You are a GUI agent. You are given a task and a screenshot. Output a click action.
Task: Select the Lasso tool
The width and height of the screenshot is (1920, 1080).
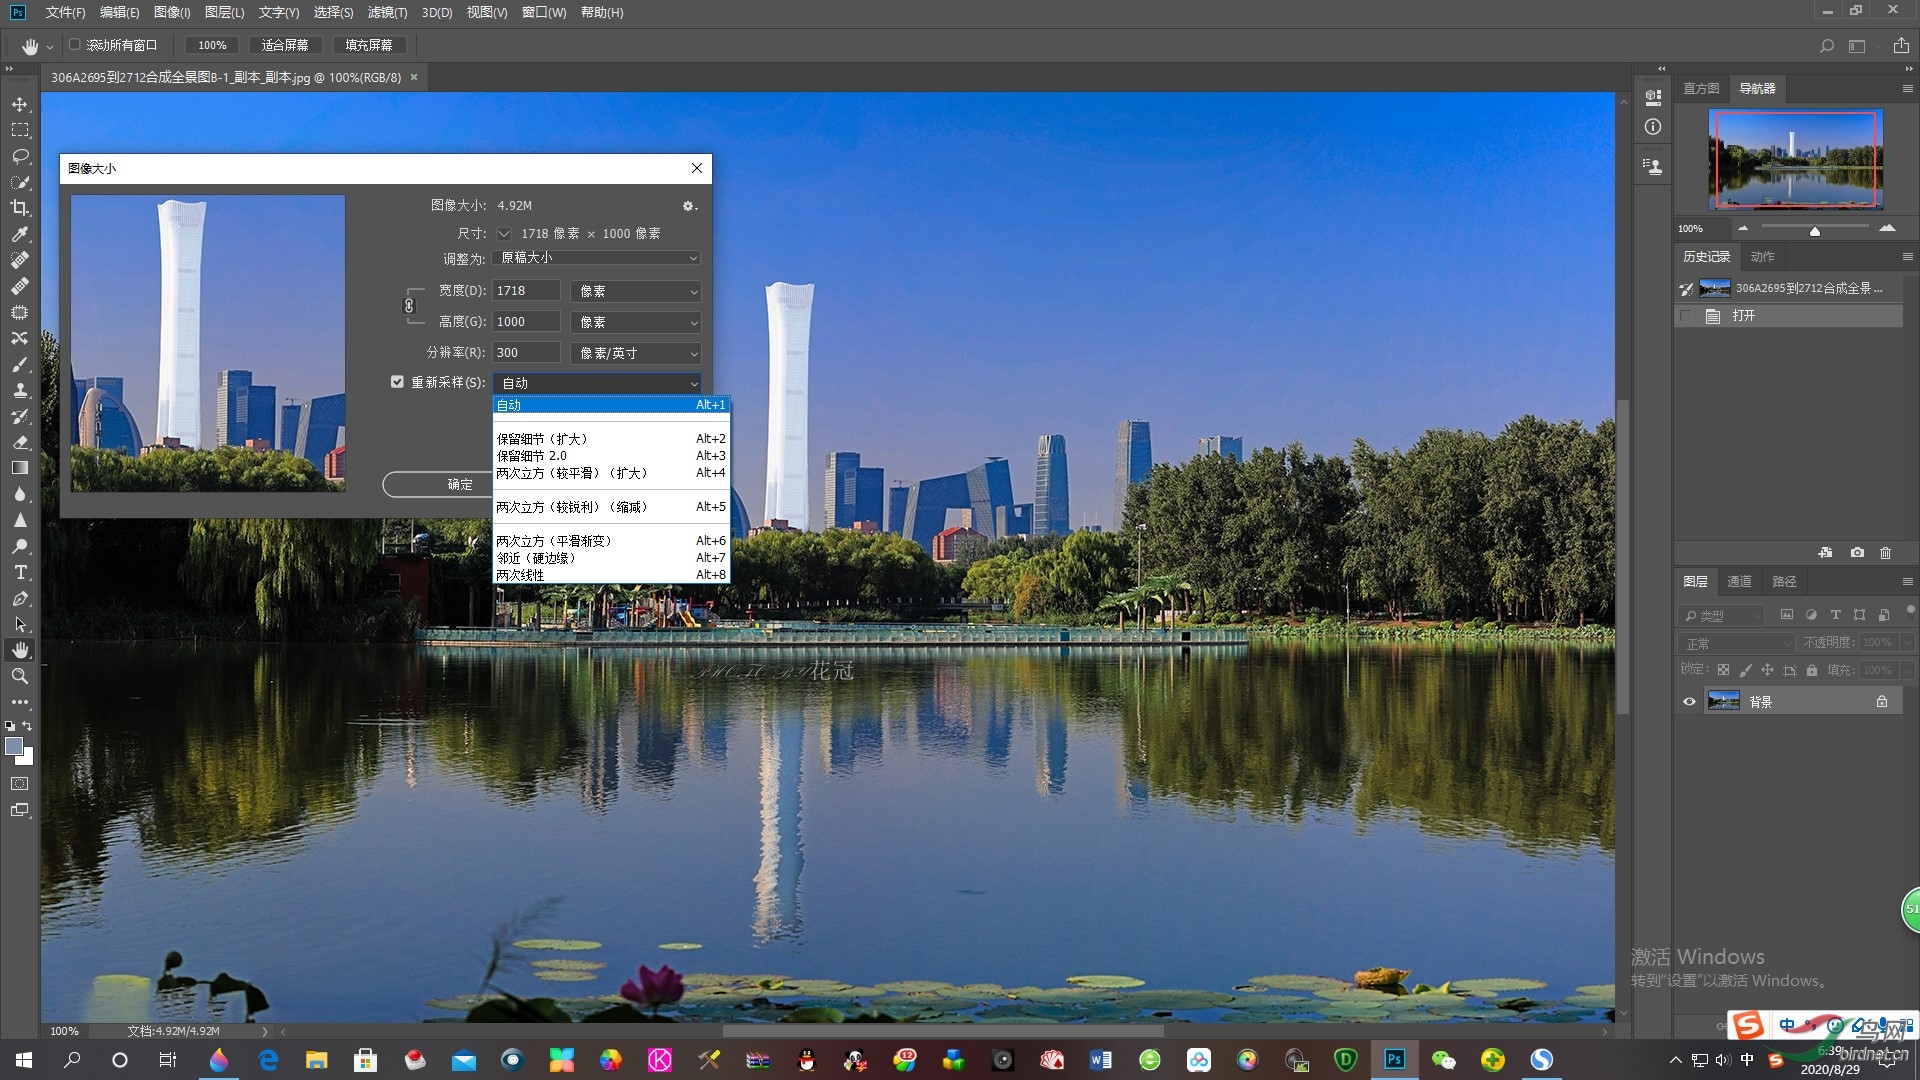20,156
